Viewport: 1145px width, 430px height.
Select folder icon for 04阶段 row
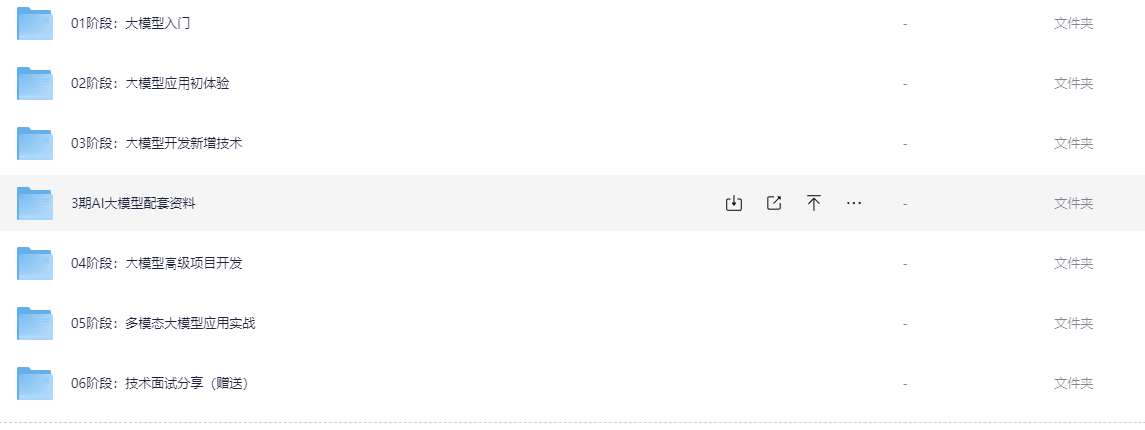pos(35,263)
